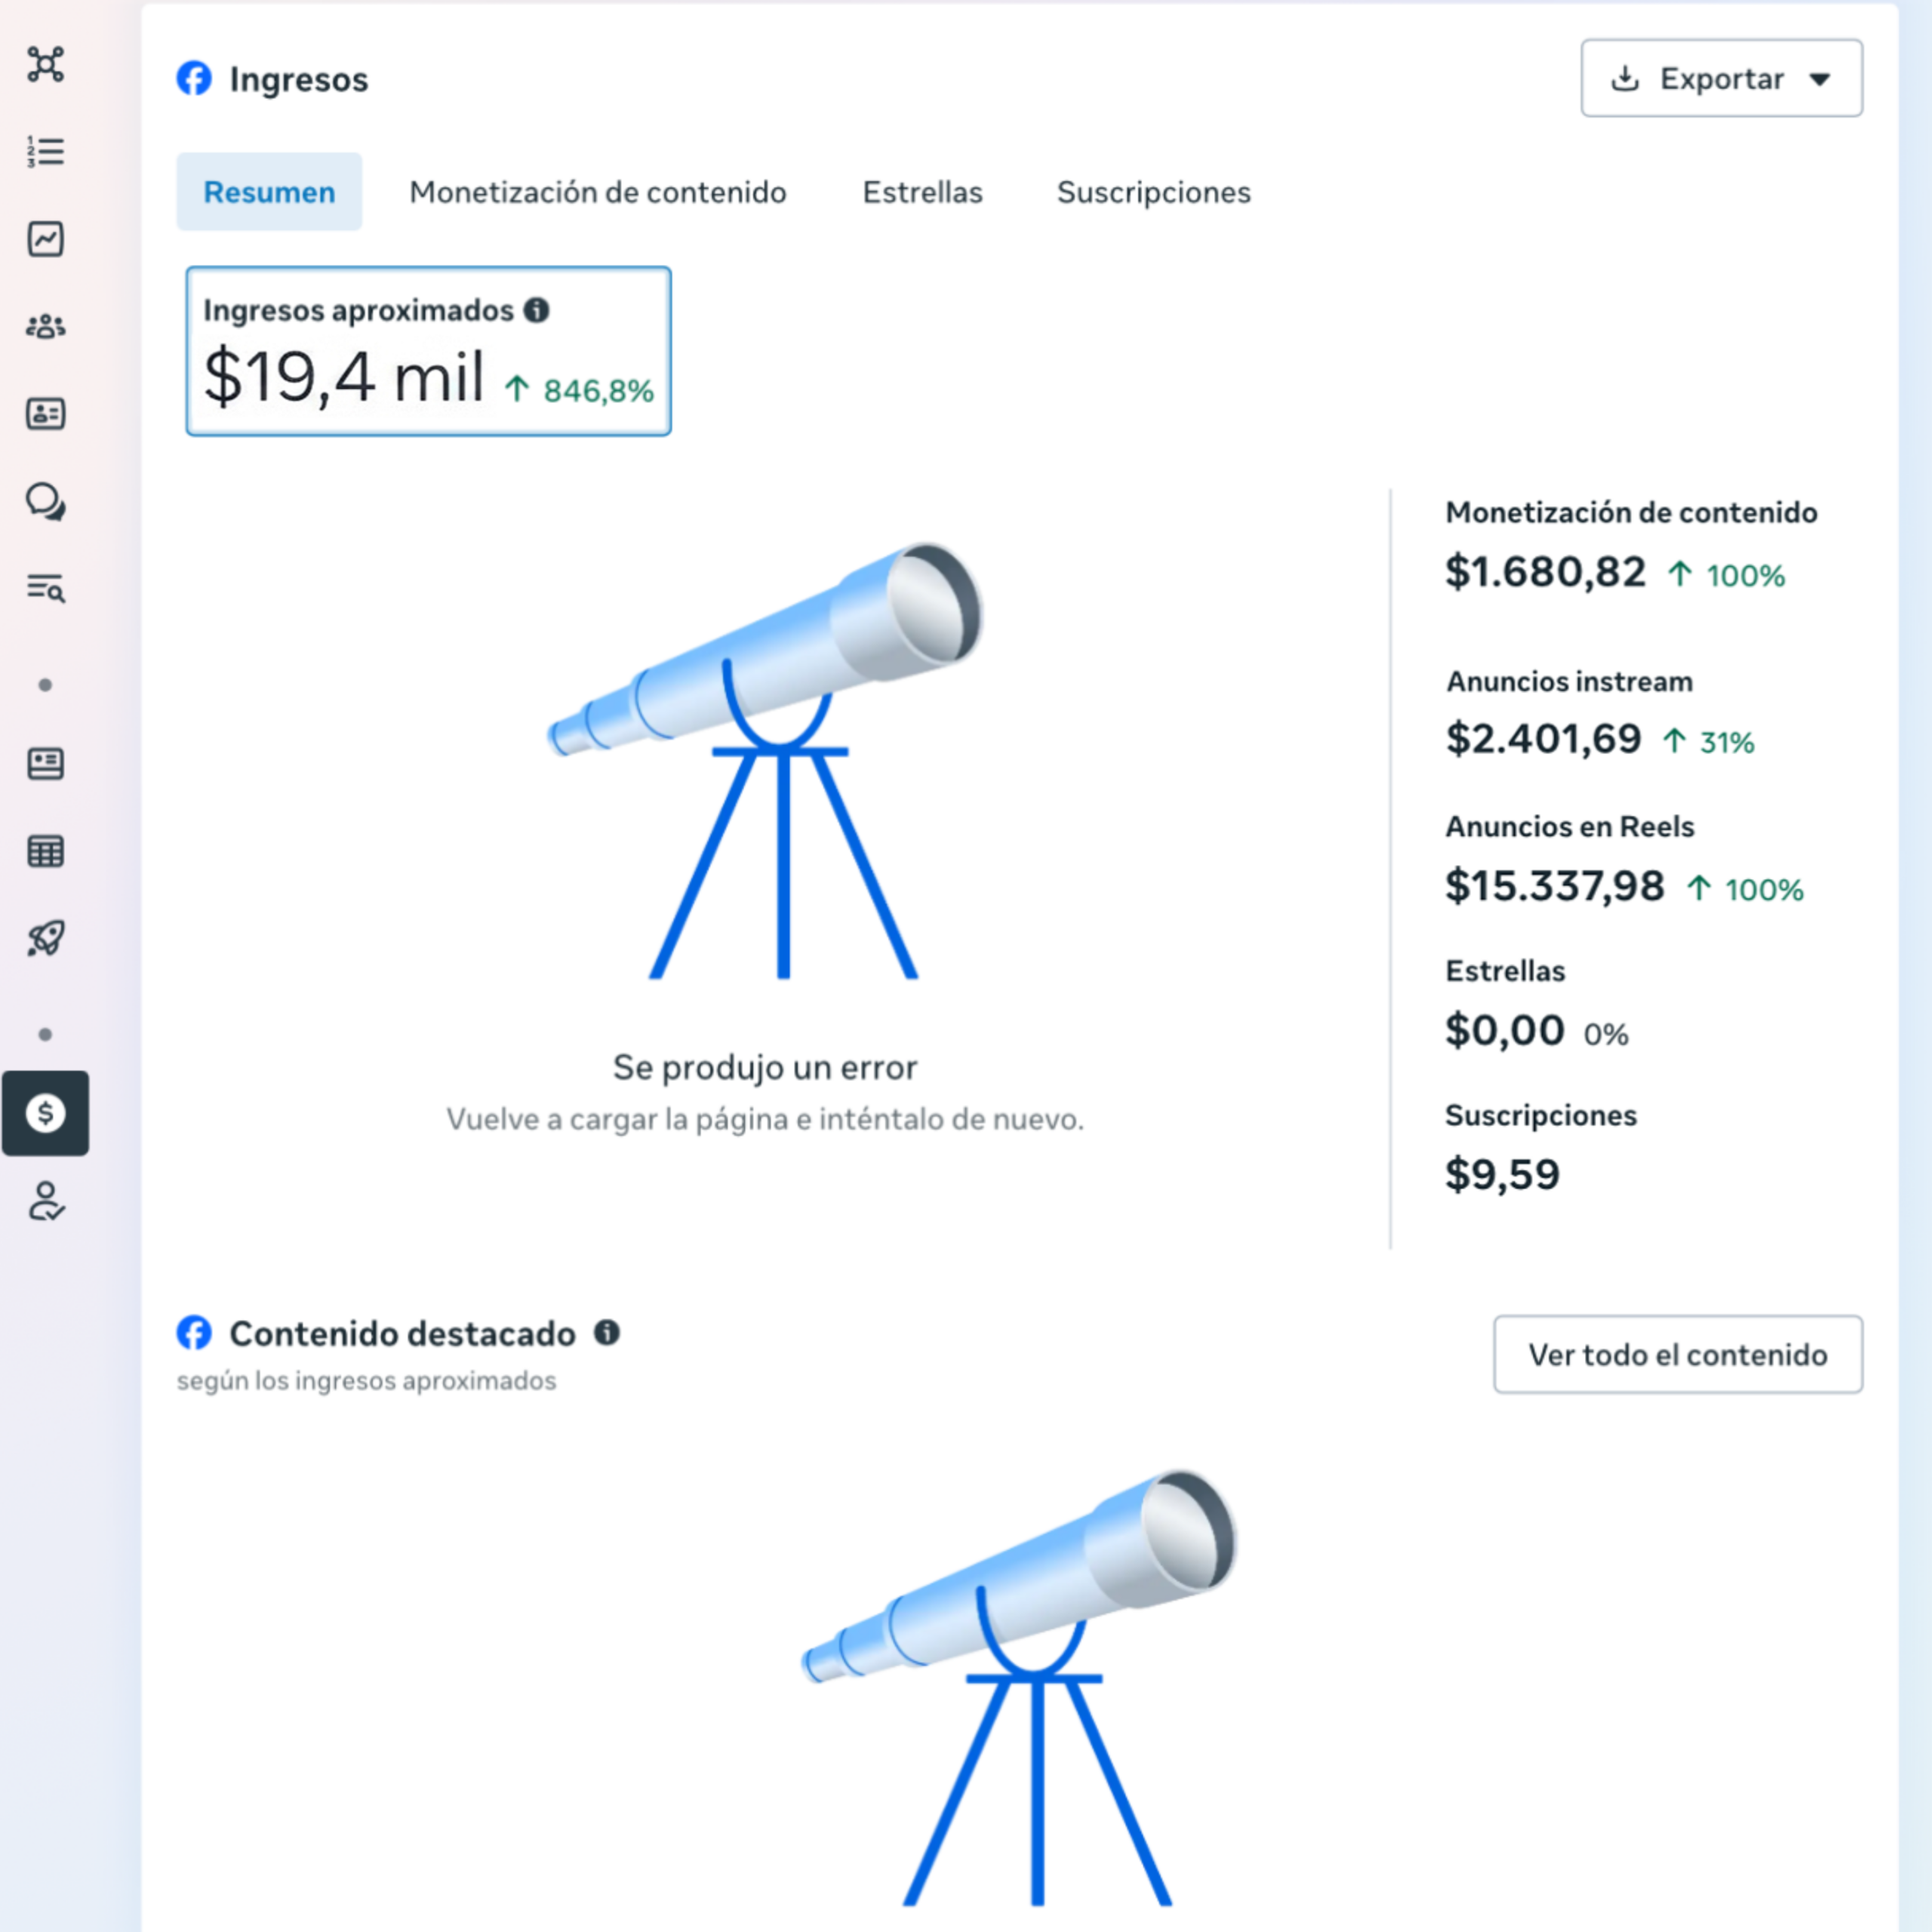Screen dimensions: 1932x1932
Task: Open the table grid sidebar icon
Action: pos(45,851)
